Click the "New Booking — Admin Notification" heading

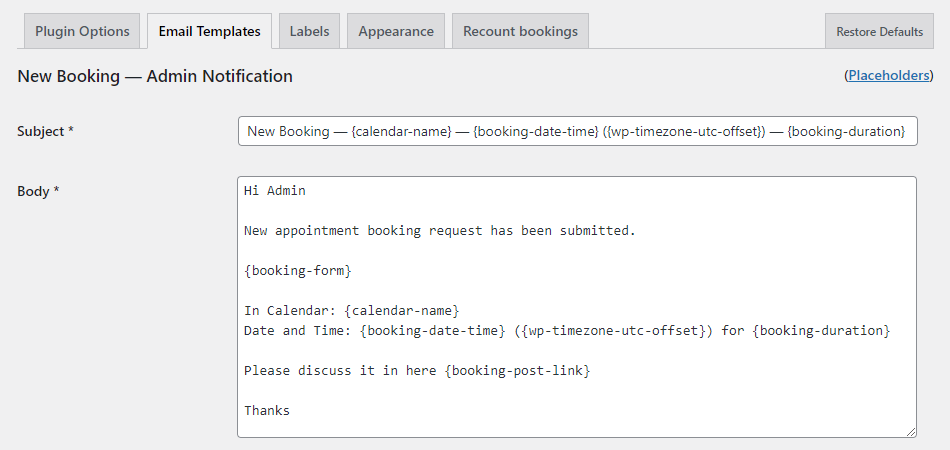click(155, 76)
